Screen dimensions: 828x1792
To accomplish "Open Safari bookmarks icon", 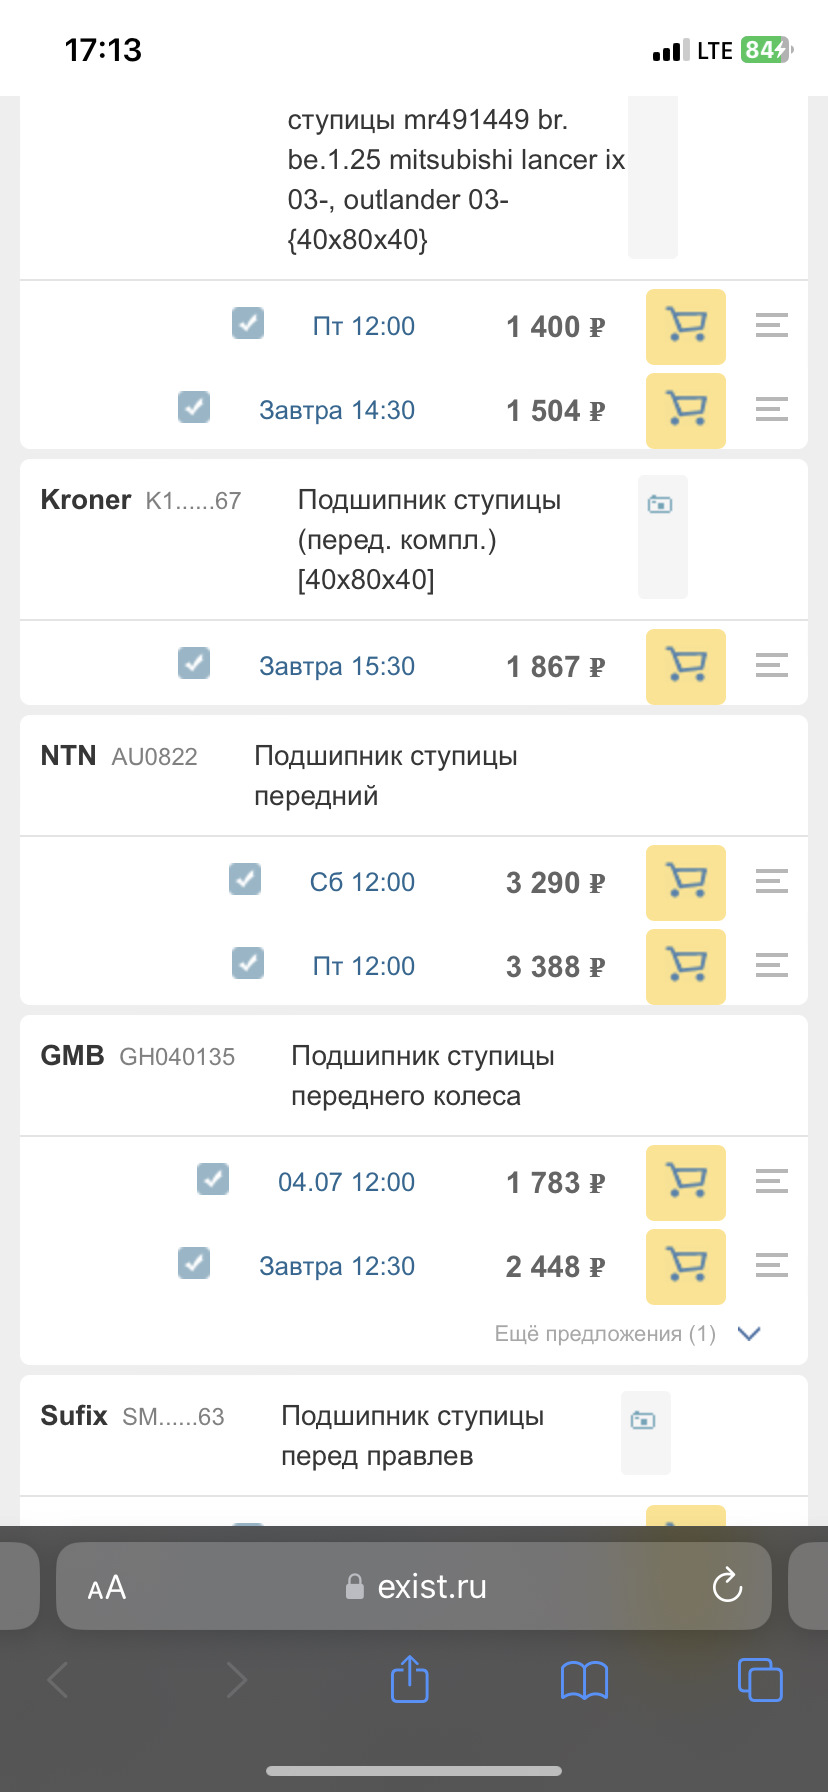I will click(584, 1680).
